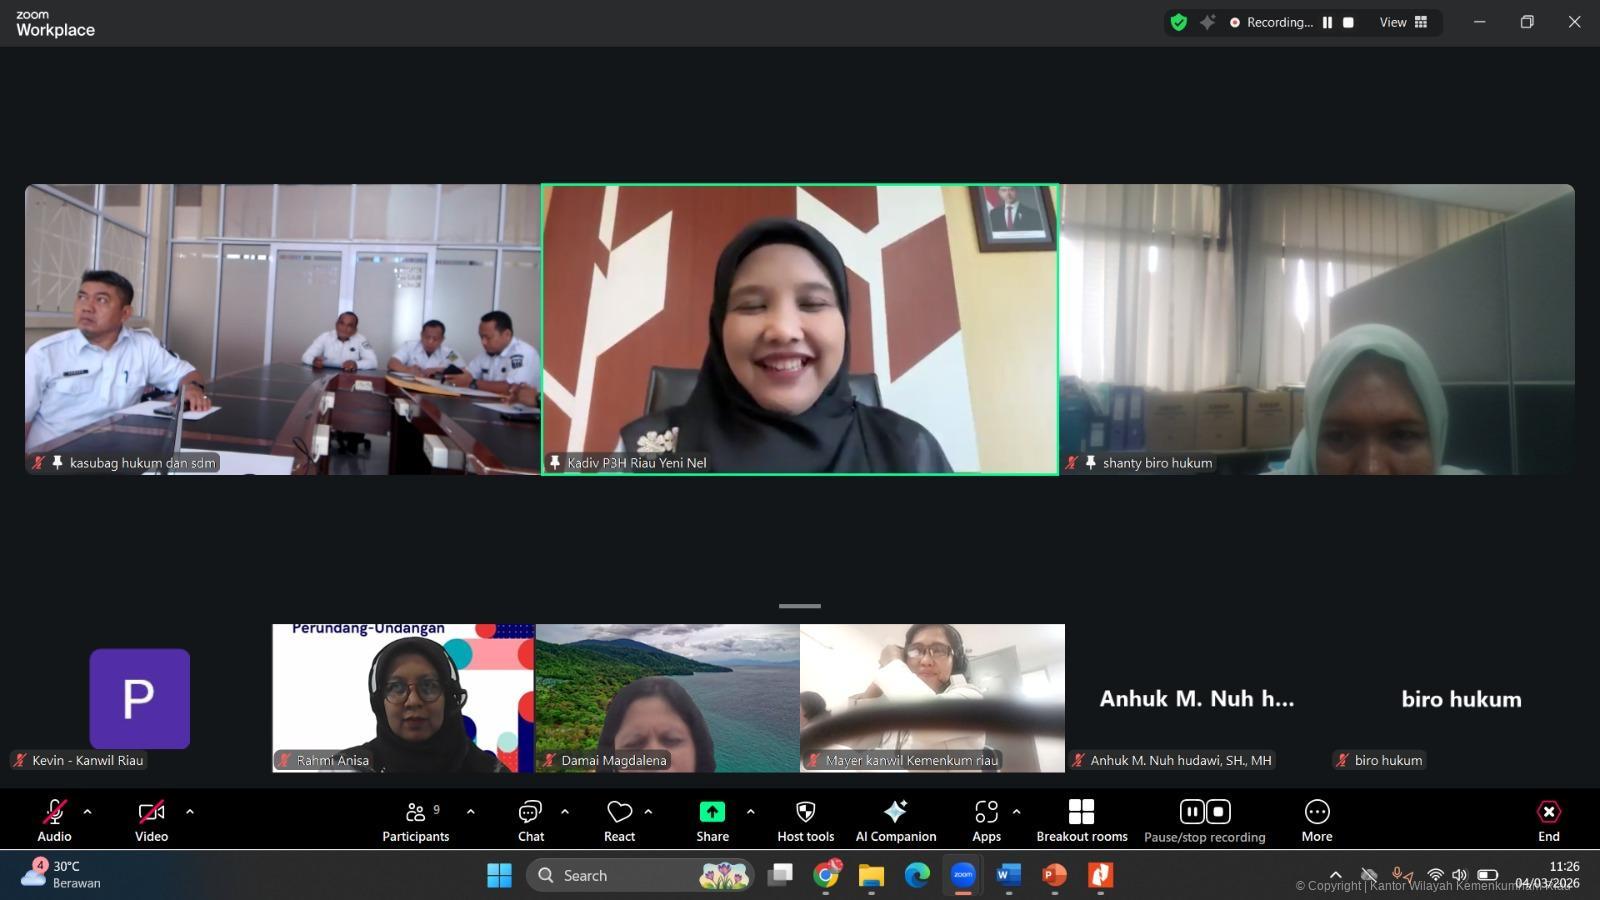Screen dimensions: 1600x900
Task: Unmute microphone with Audio button
Action: point(54,820)
